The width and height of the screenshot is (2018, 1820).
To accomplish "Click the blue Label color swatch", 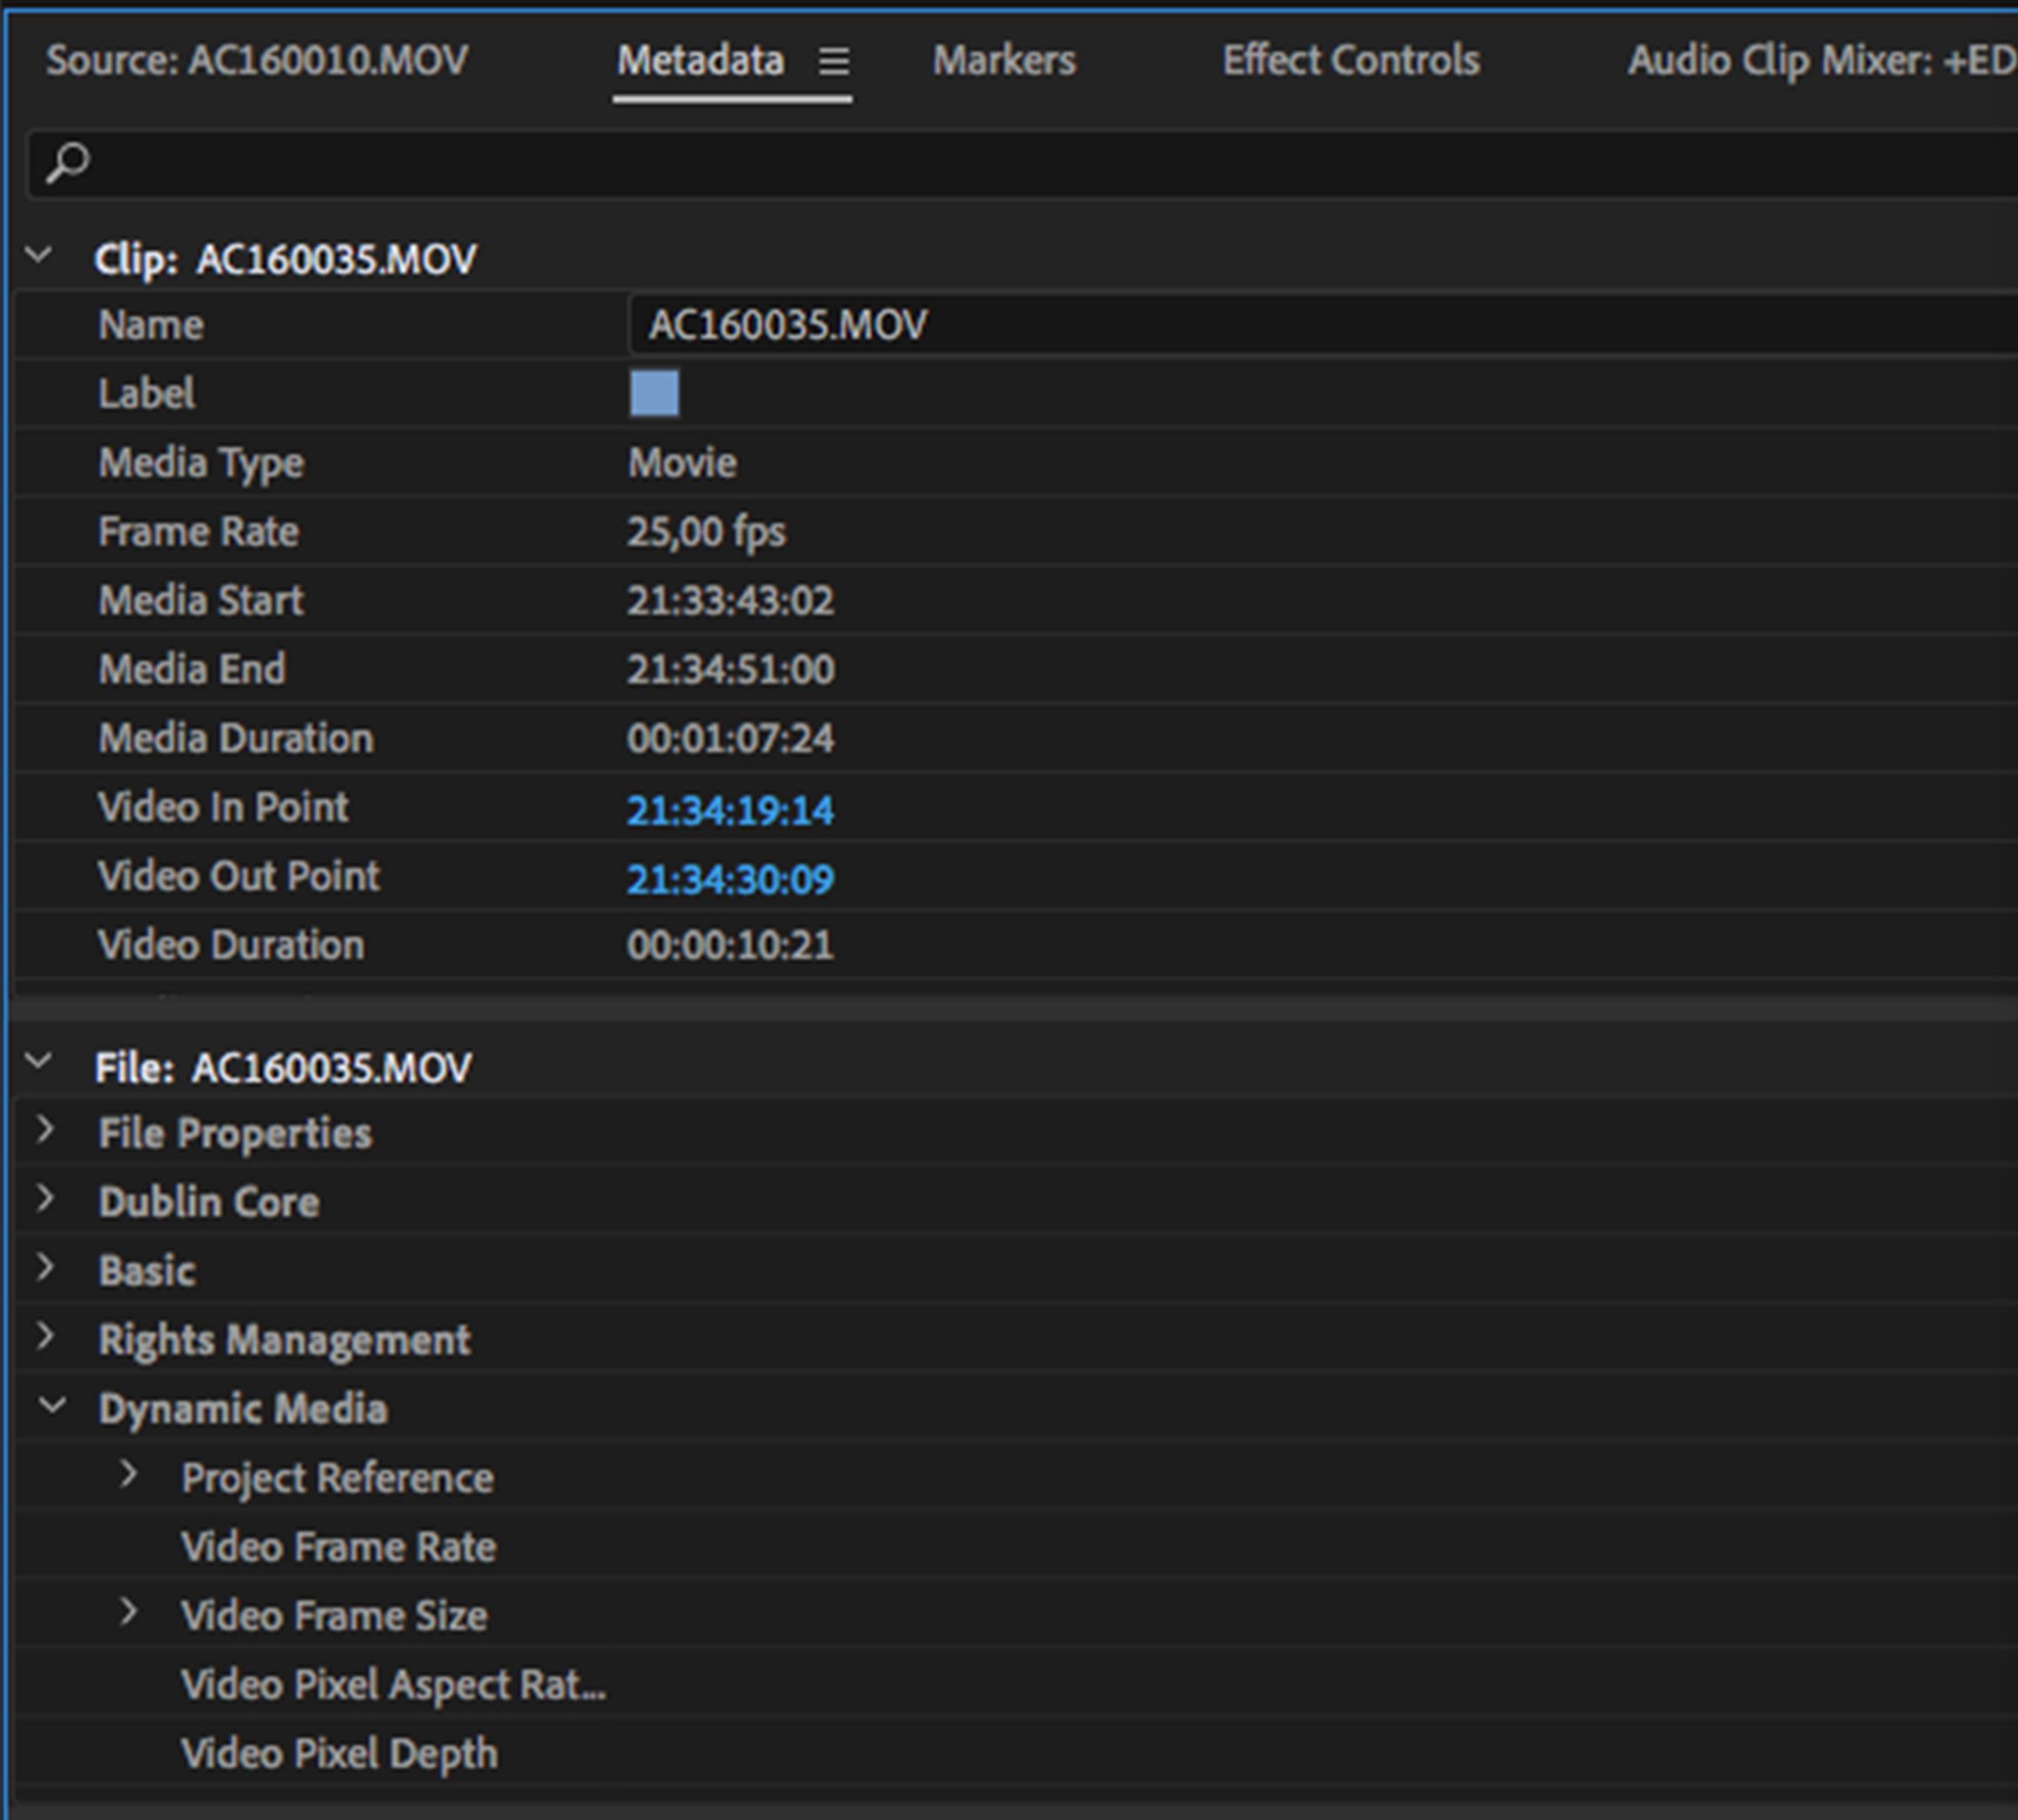I will click(654, 393).
